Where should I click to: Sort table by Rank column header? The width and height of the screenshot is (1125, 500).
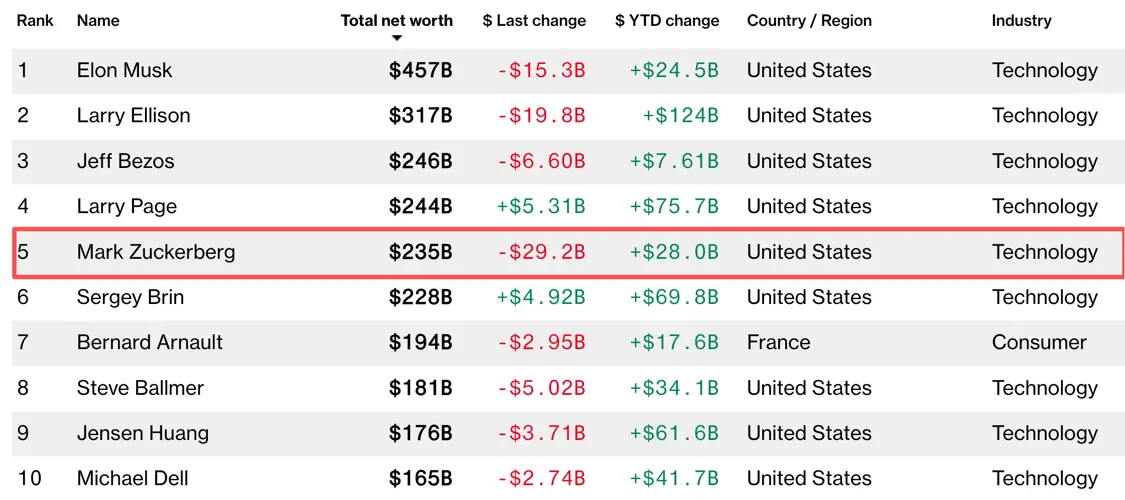click(35, 20)
